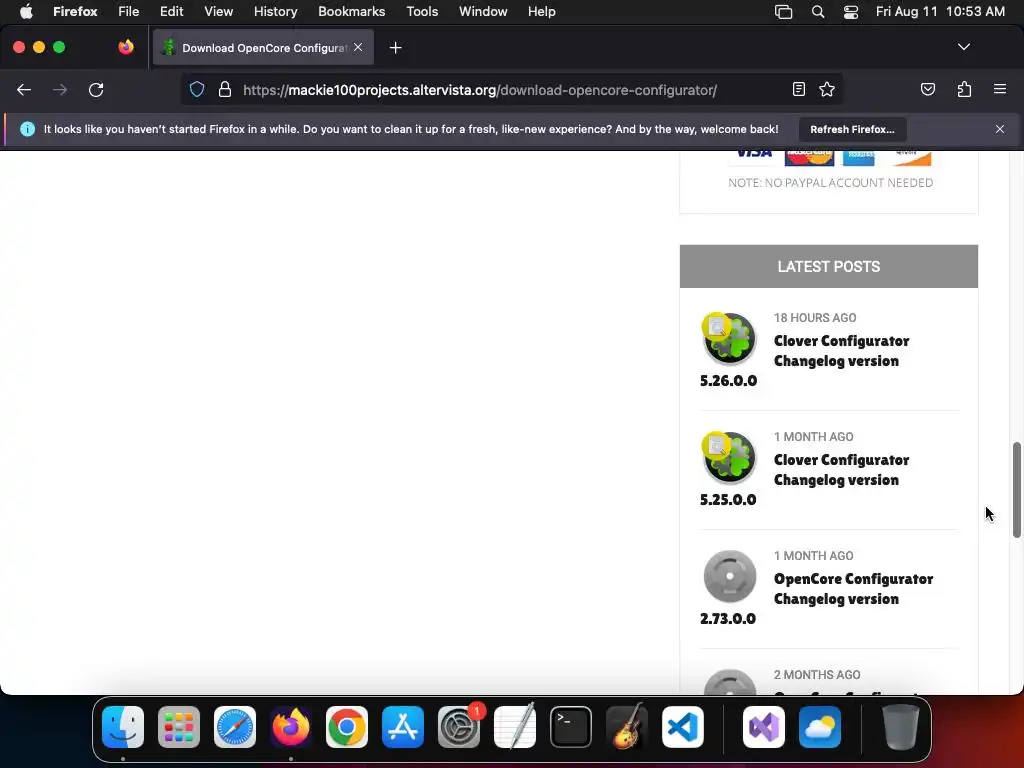Click the 18 HOURS AGO timestamp
The image size is (1024, 768).
[815, 318]
